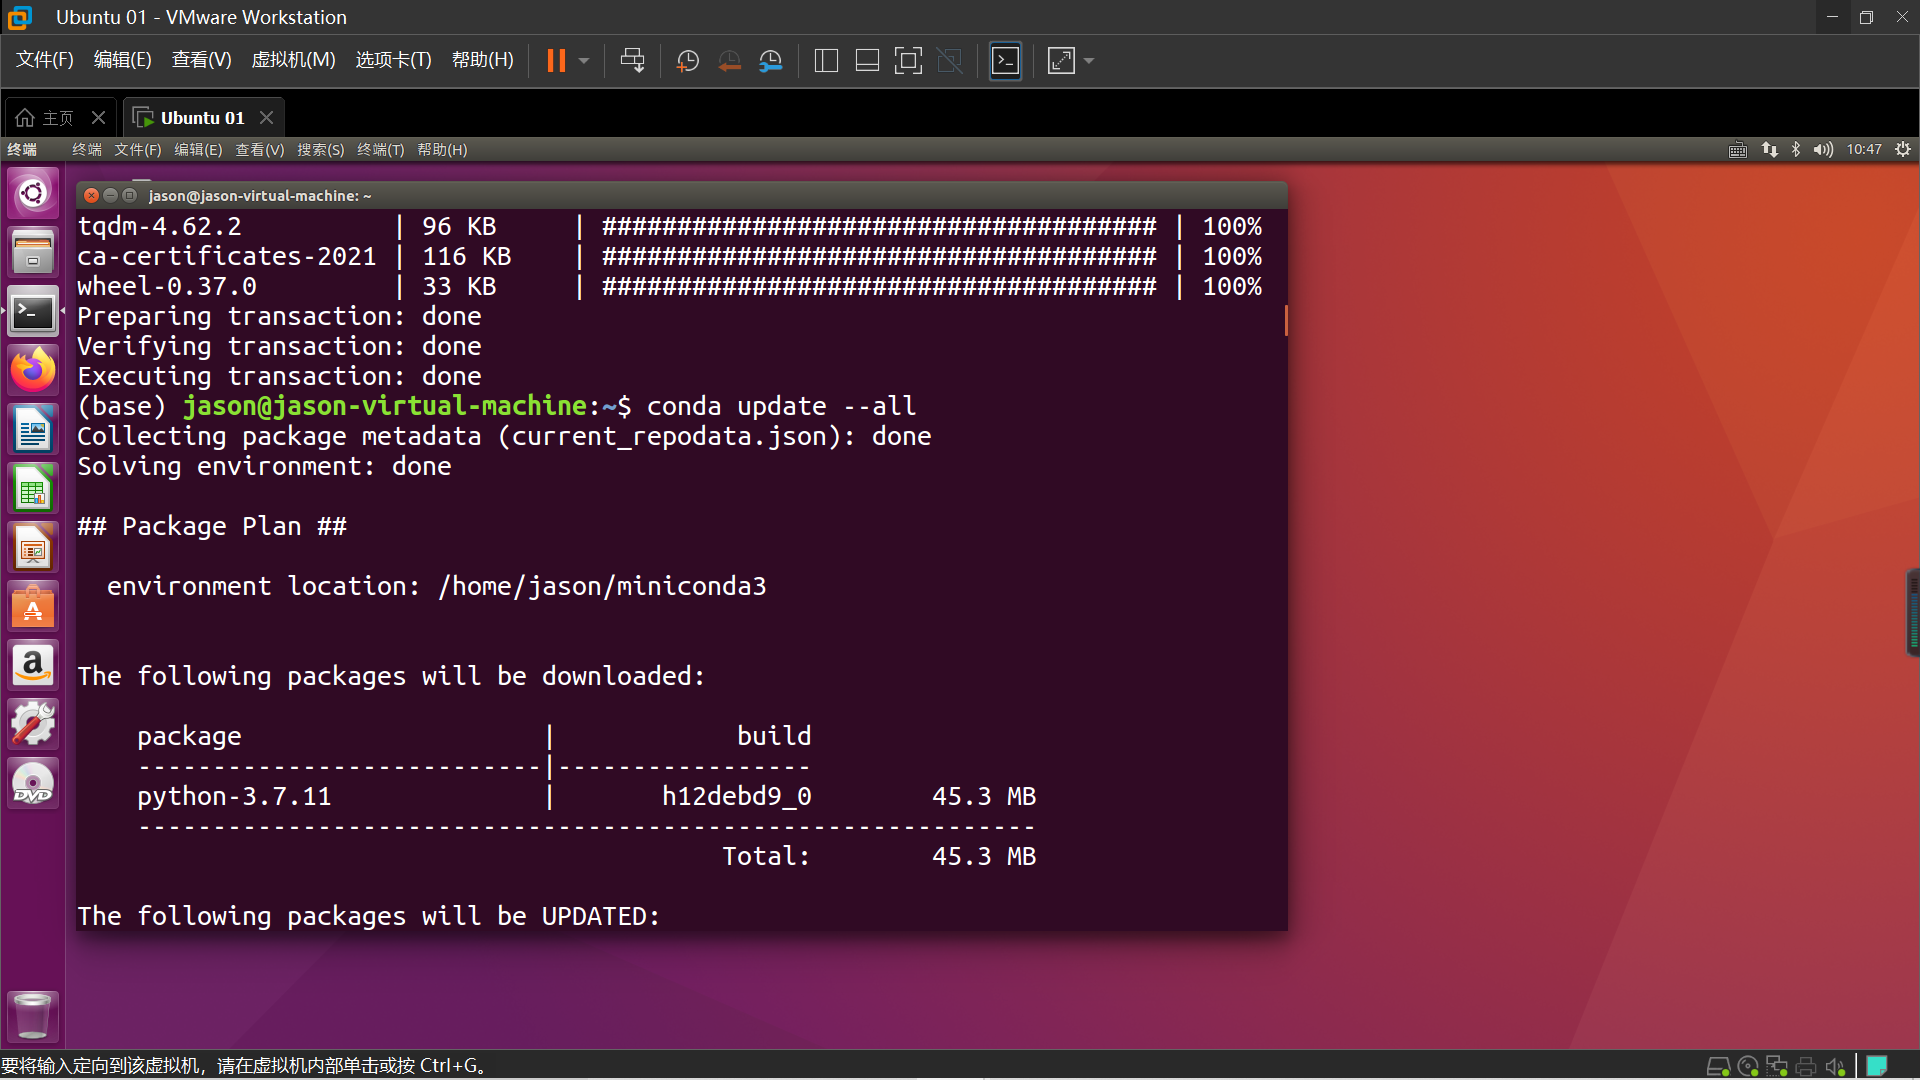Click the VMware network adapter status icon
Screen dimensions: 1920x1080
tap(1777, 1066)
